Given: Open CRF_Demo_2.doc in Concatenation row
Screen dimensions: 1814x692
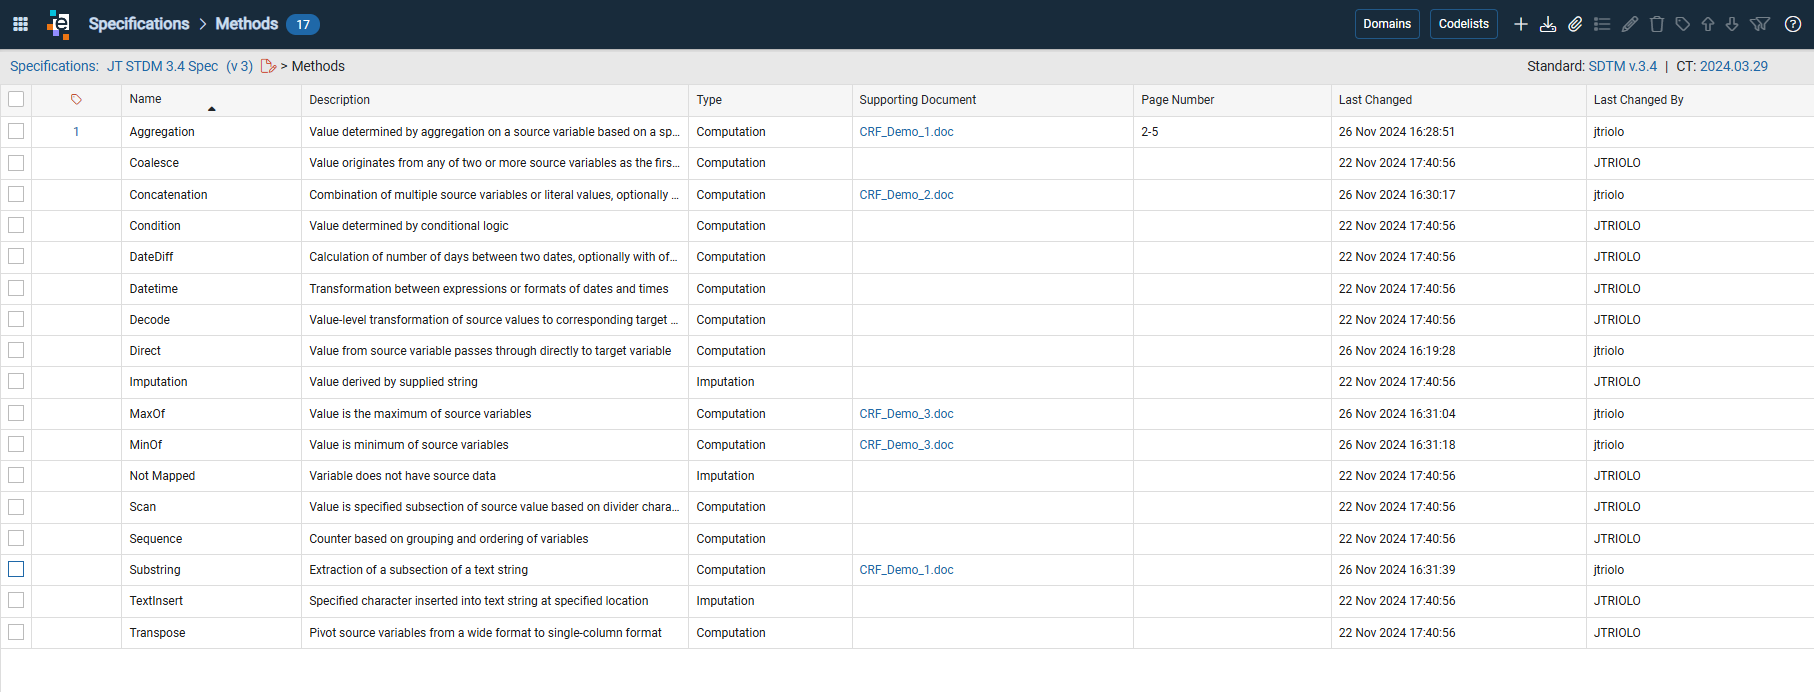Looking at the screenshot, I should tap(906, 195).
